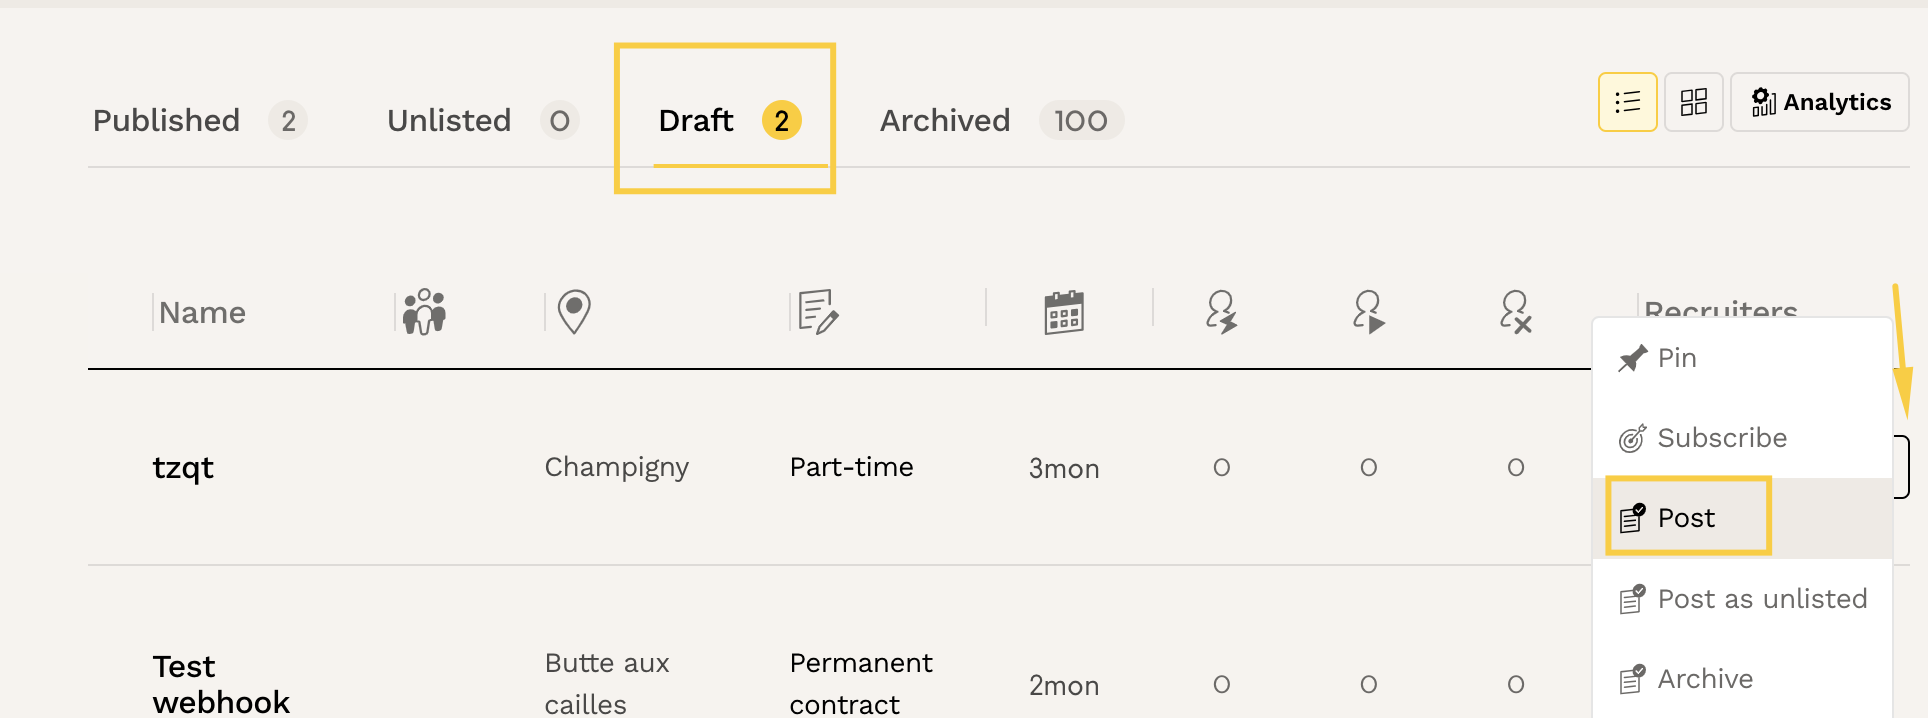Click the contract type column icon

(x=818, y=312)
